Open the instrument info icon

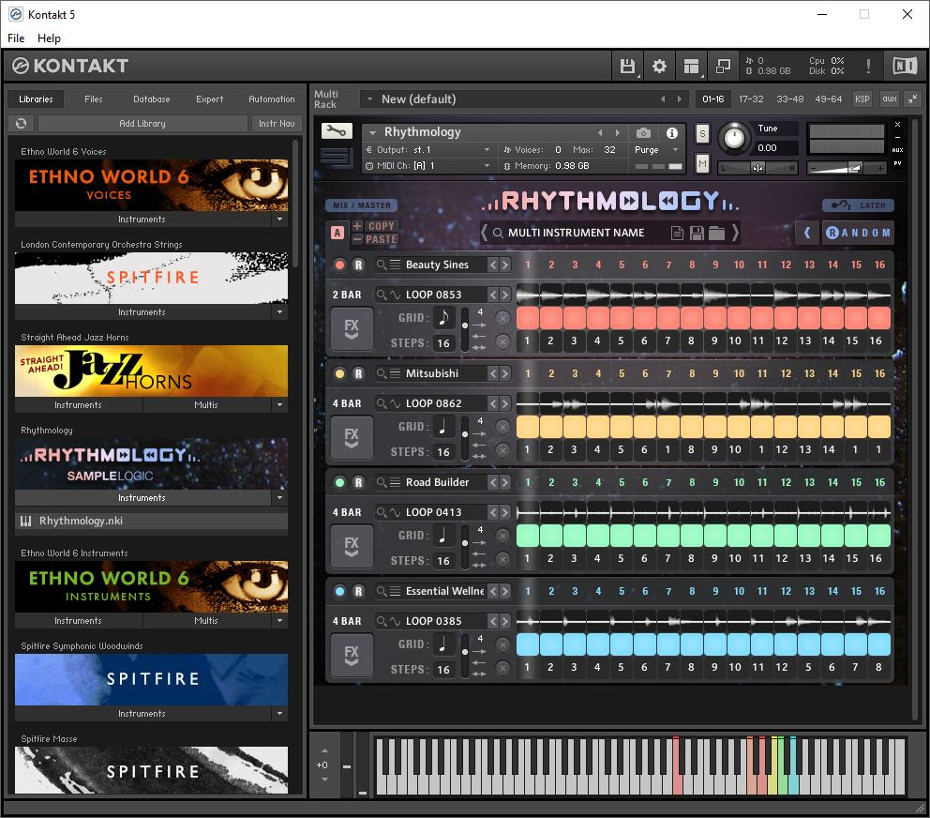672,133
